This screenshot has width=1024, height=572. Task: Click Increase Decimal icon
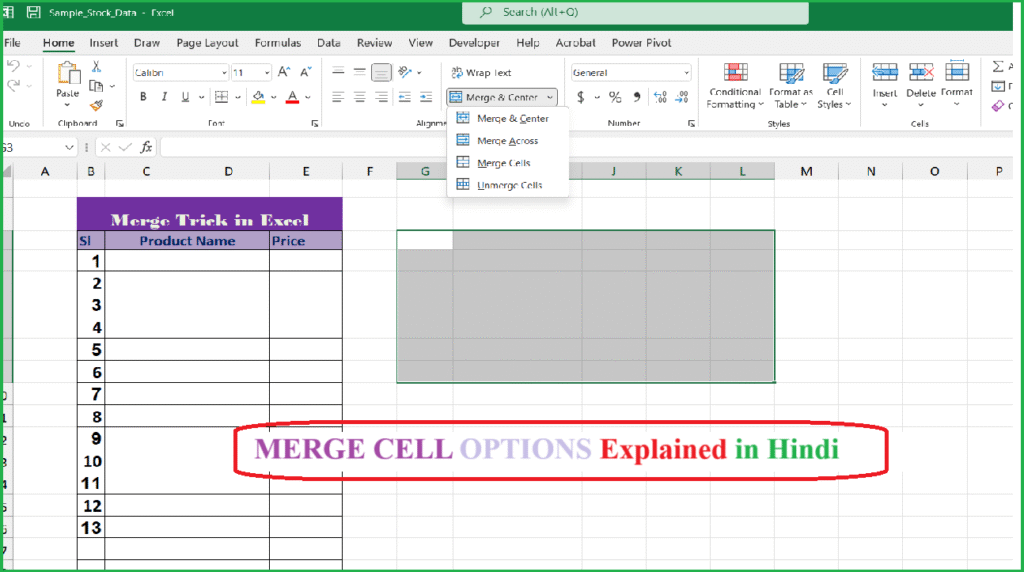tap(660, 97)
